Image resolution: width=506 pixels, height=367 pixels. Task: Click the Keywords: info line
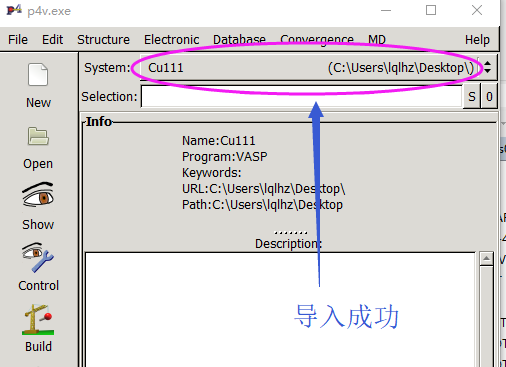(x=211, y=173)
